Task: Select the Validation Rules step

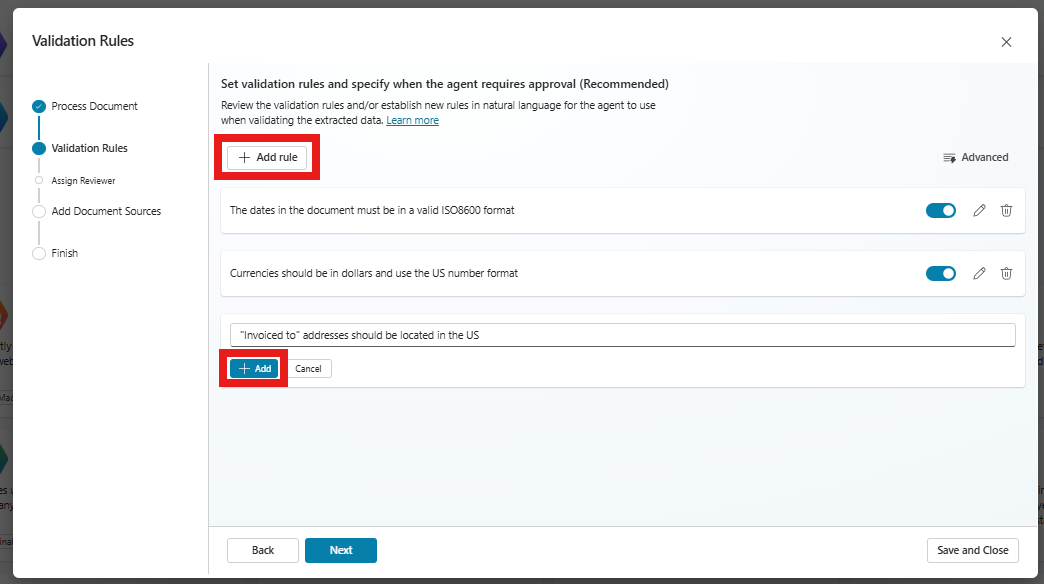Action: click(89, 148)
